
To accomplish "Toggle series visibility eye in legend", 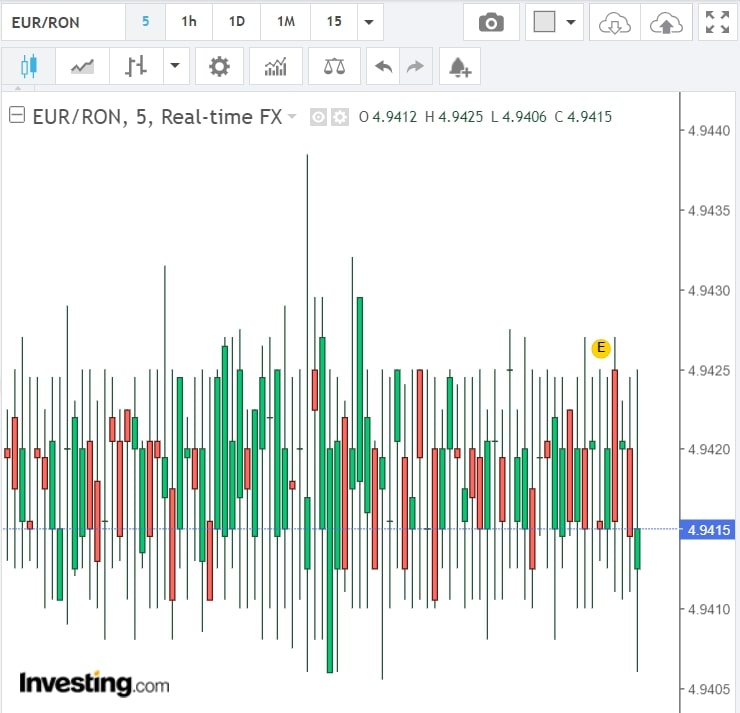I will 318,117.
